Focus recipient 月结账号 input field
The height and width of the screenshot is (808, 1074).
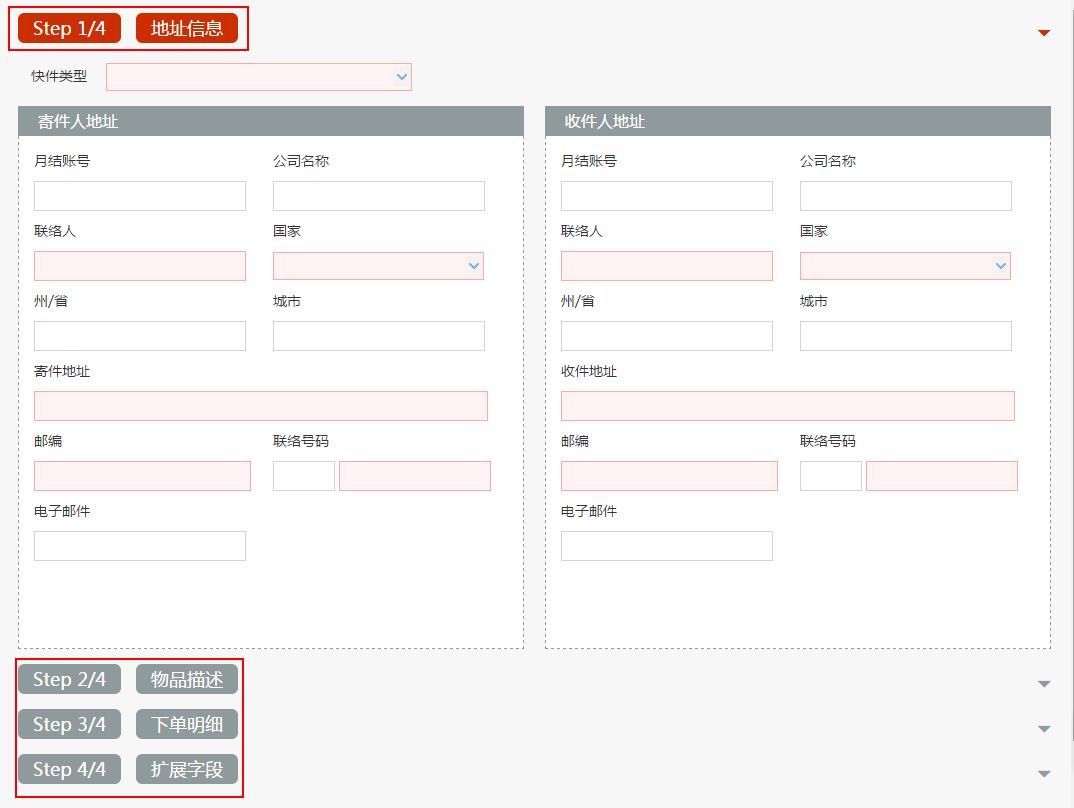point(666,196)
